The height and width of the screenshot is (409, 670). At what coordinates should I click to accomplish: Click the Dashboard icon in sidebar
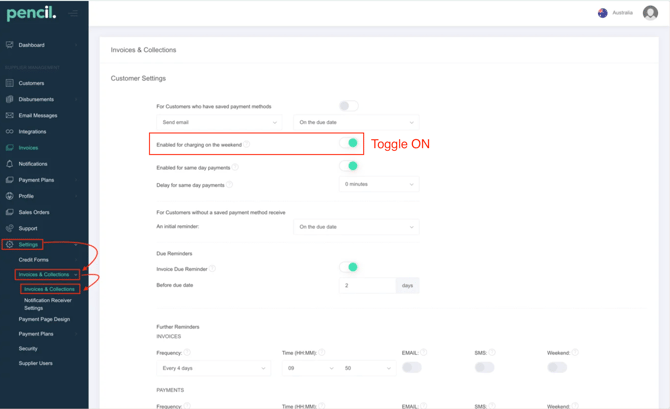[x=10, y=45]
